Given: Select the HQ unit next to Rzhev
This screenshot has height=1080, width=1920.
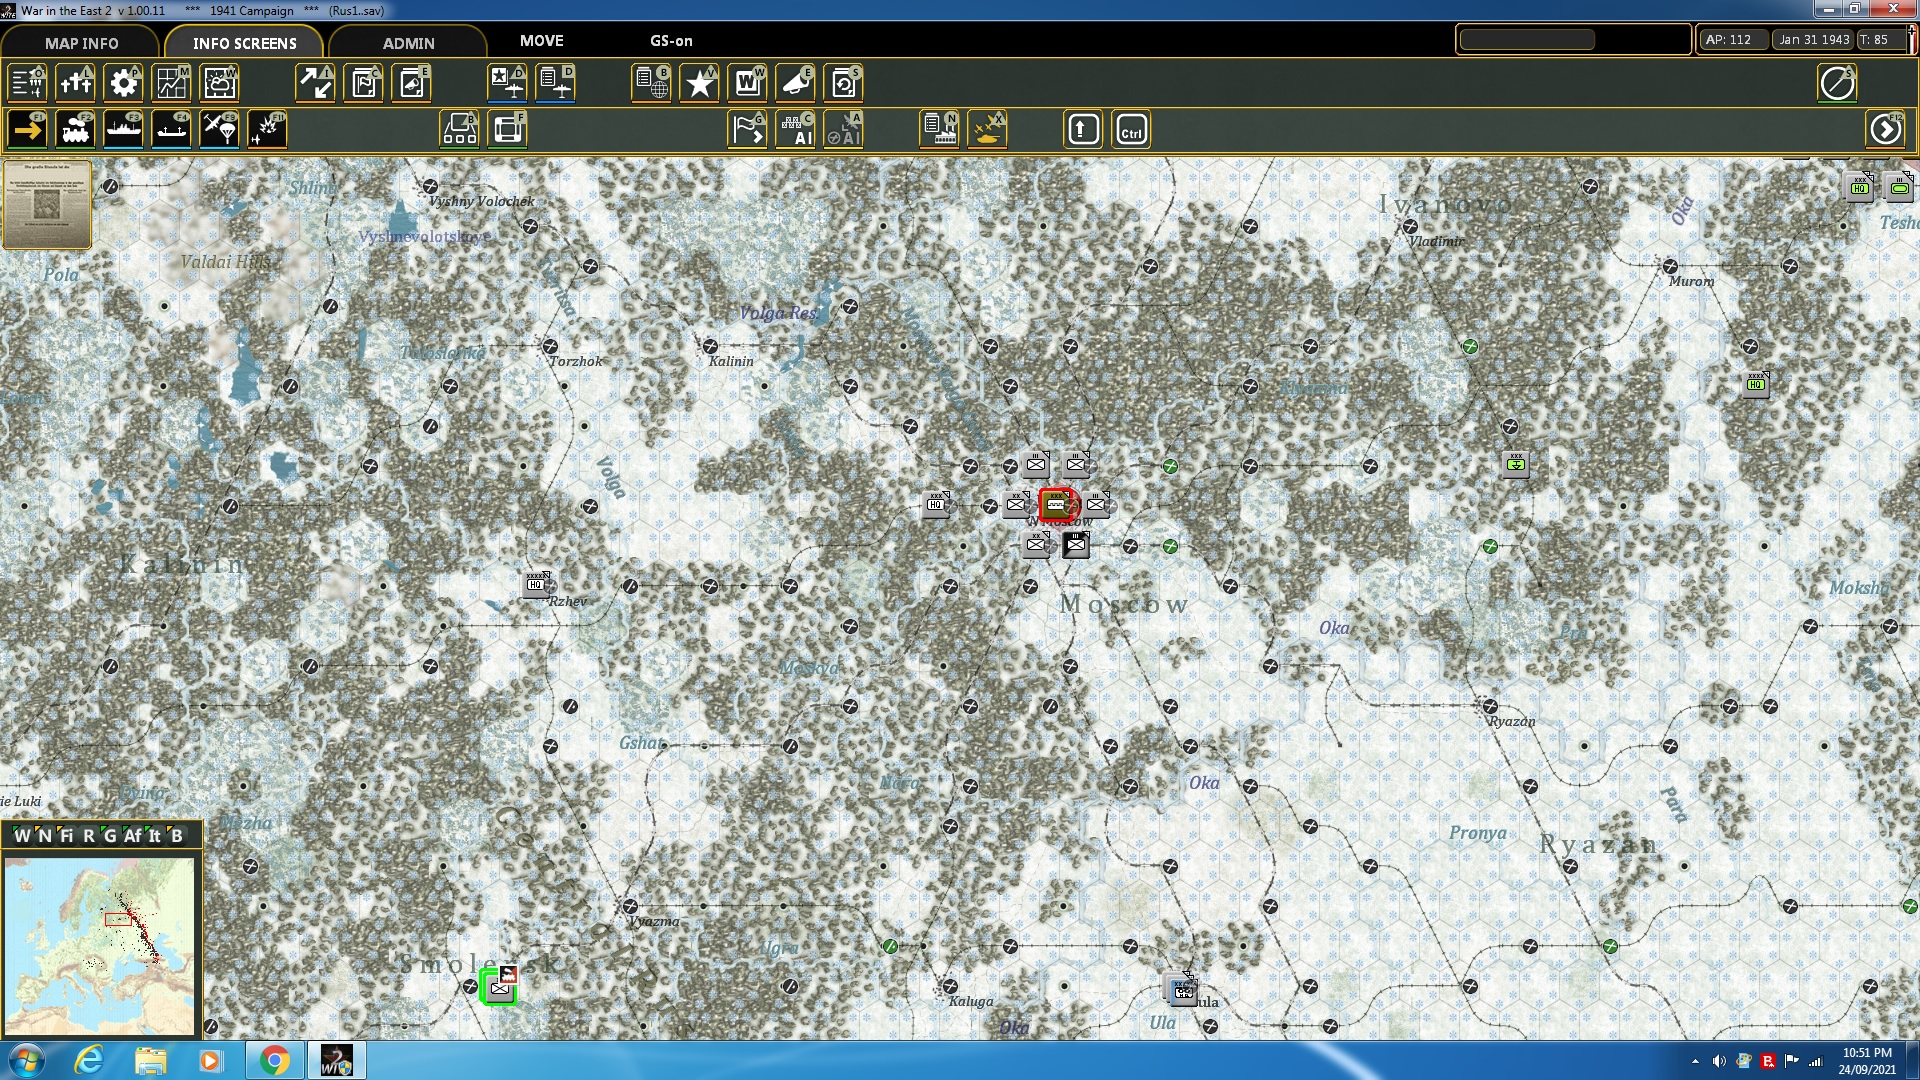Looking at the screenshot, I should [x=538, y=584].
